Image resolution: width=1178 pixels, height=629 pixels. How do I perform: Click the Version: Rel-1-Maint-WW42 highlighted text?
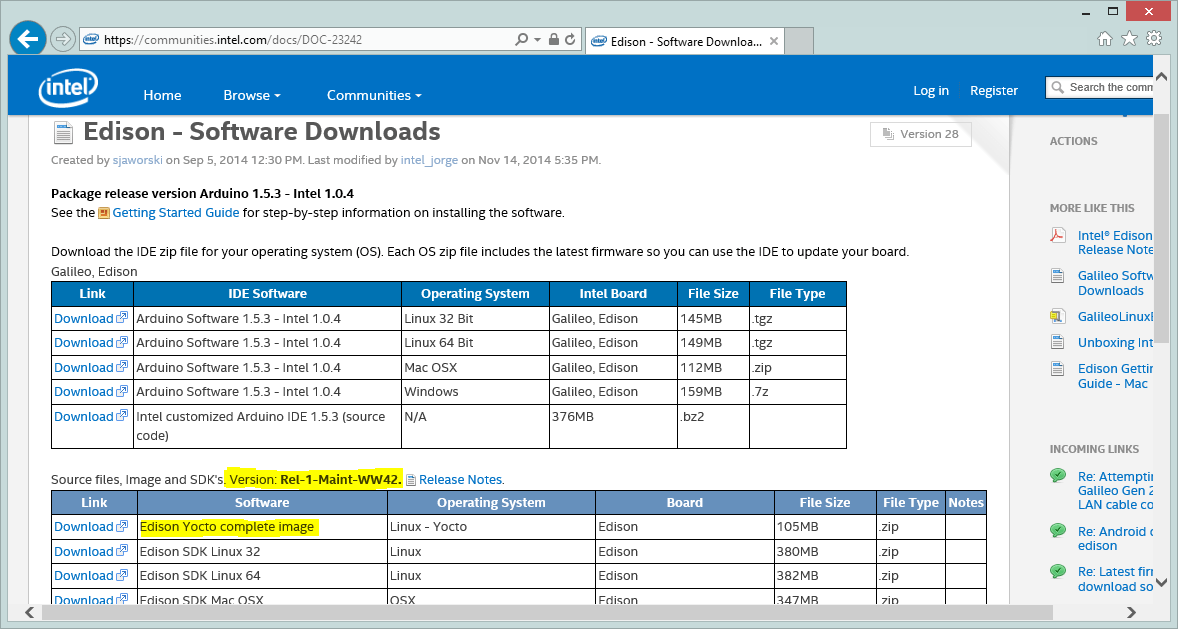pyautogui.click(x=316, y=479)
